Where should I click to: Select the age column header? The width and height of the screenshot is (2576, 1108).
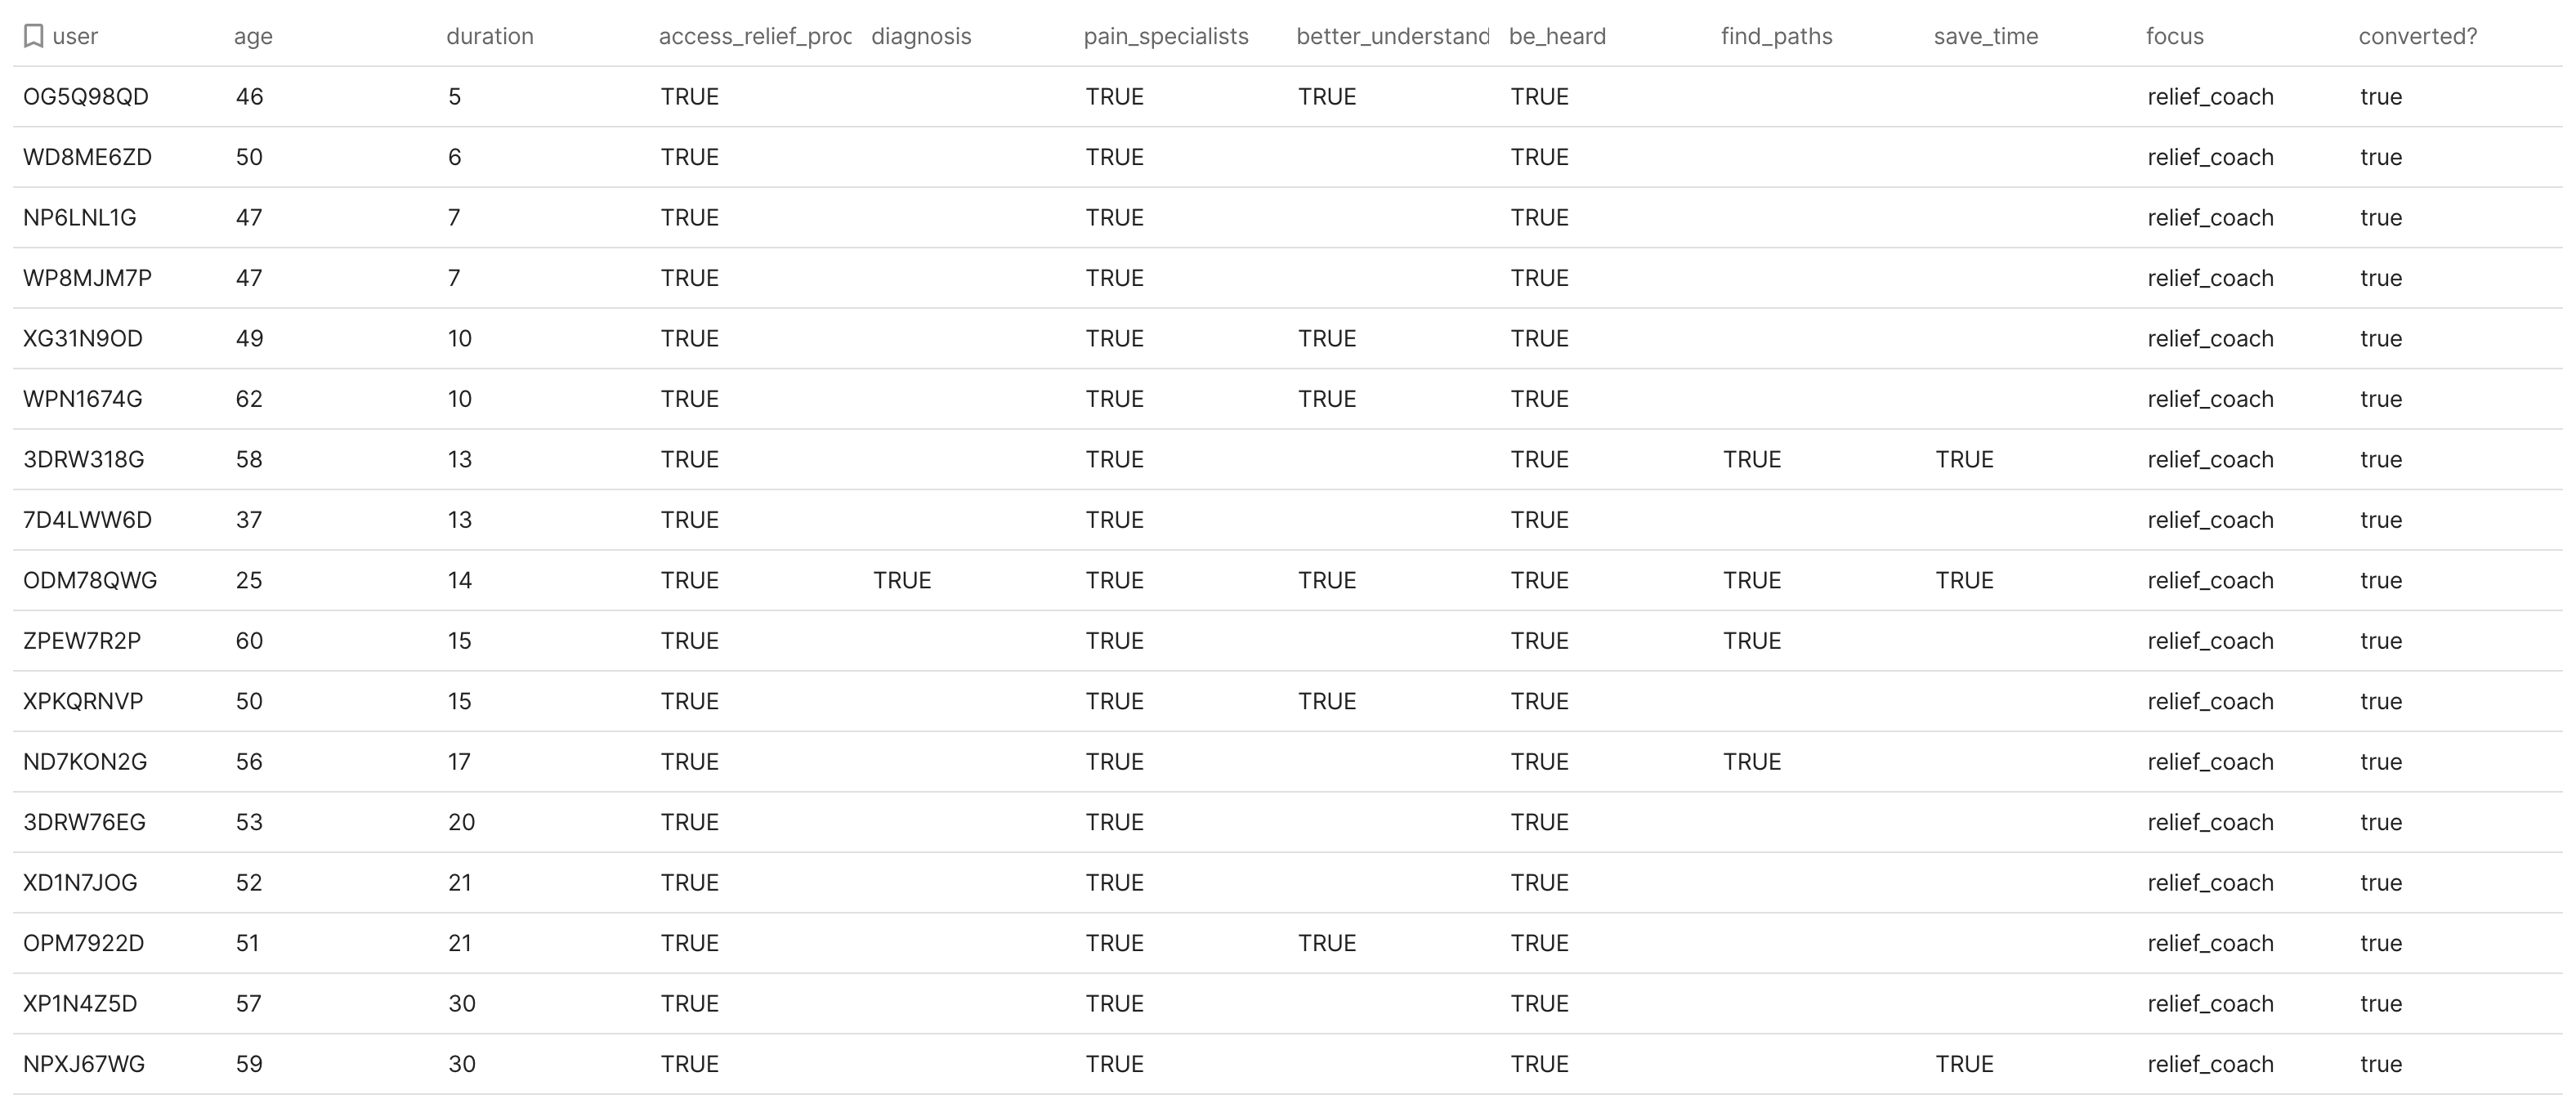pyautogui.click(x=253, y=36)
